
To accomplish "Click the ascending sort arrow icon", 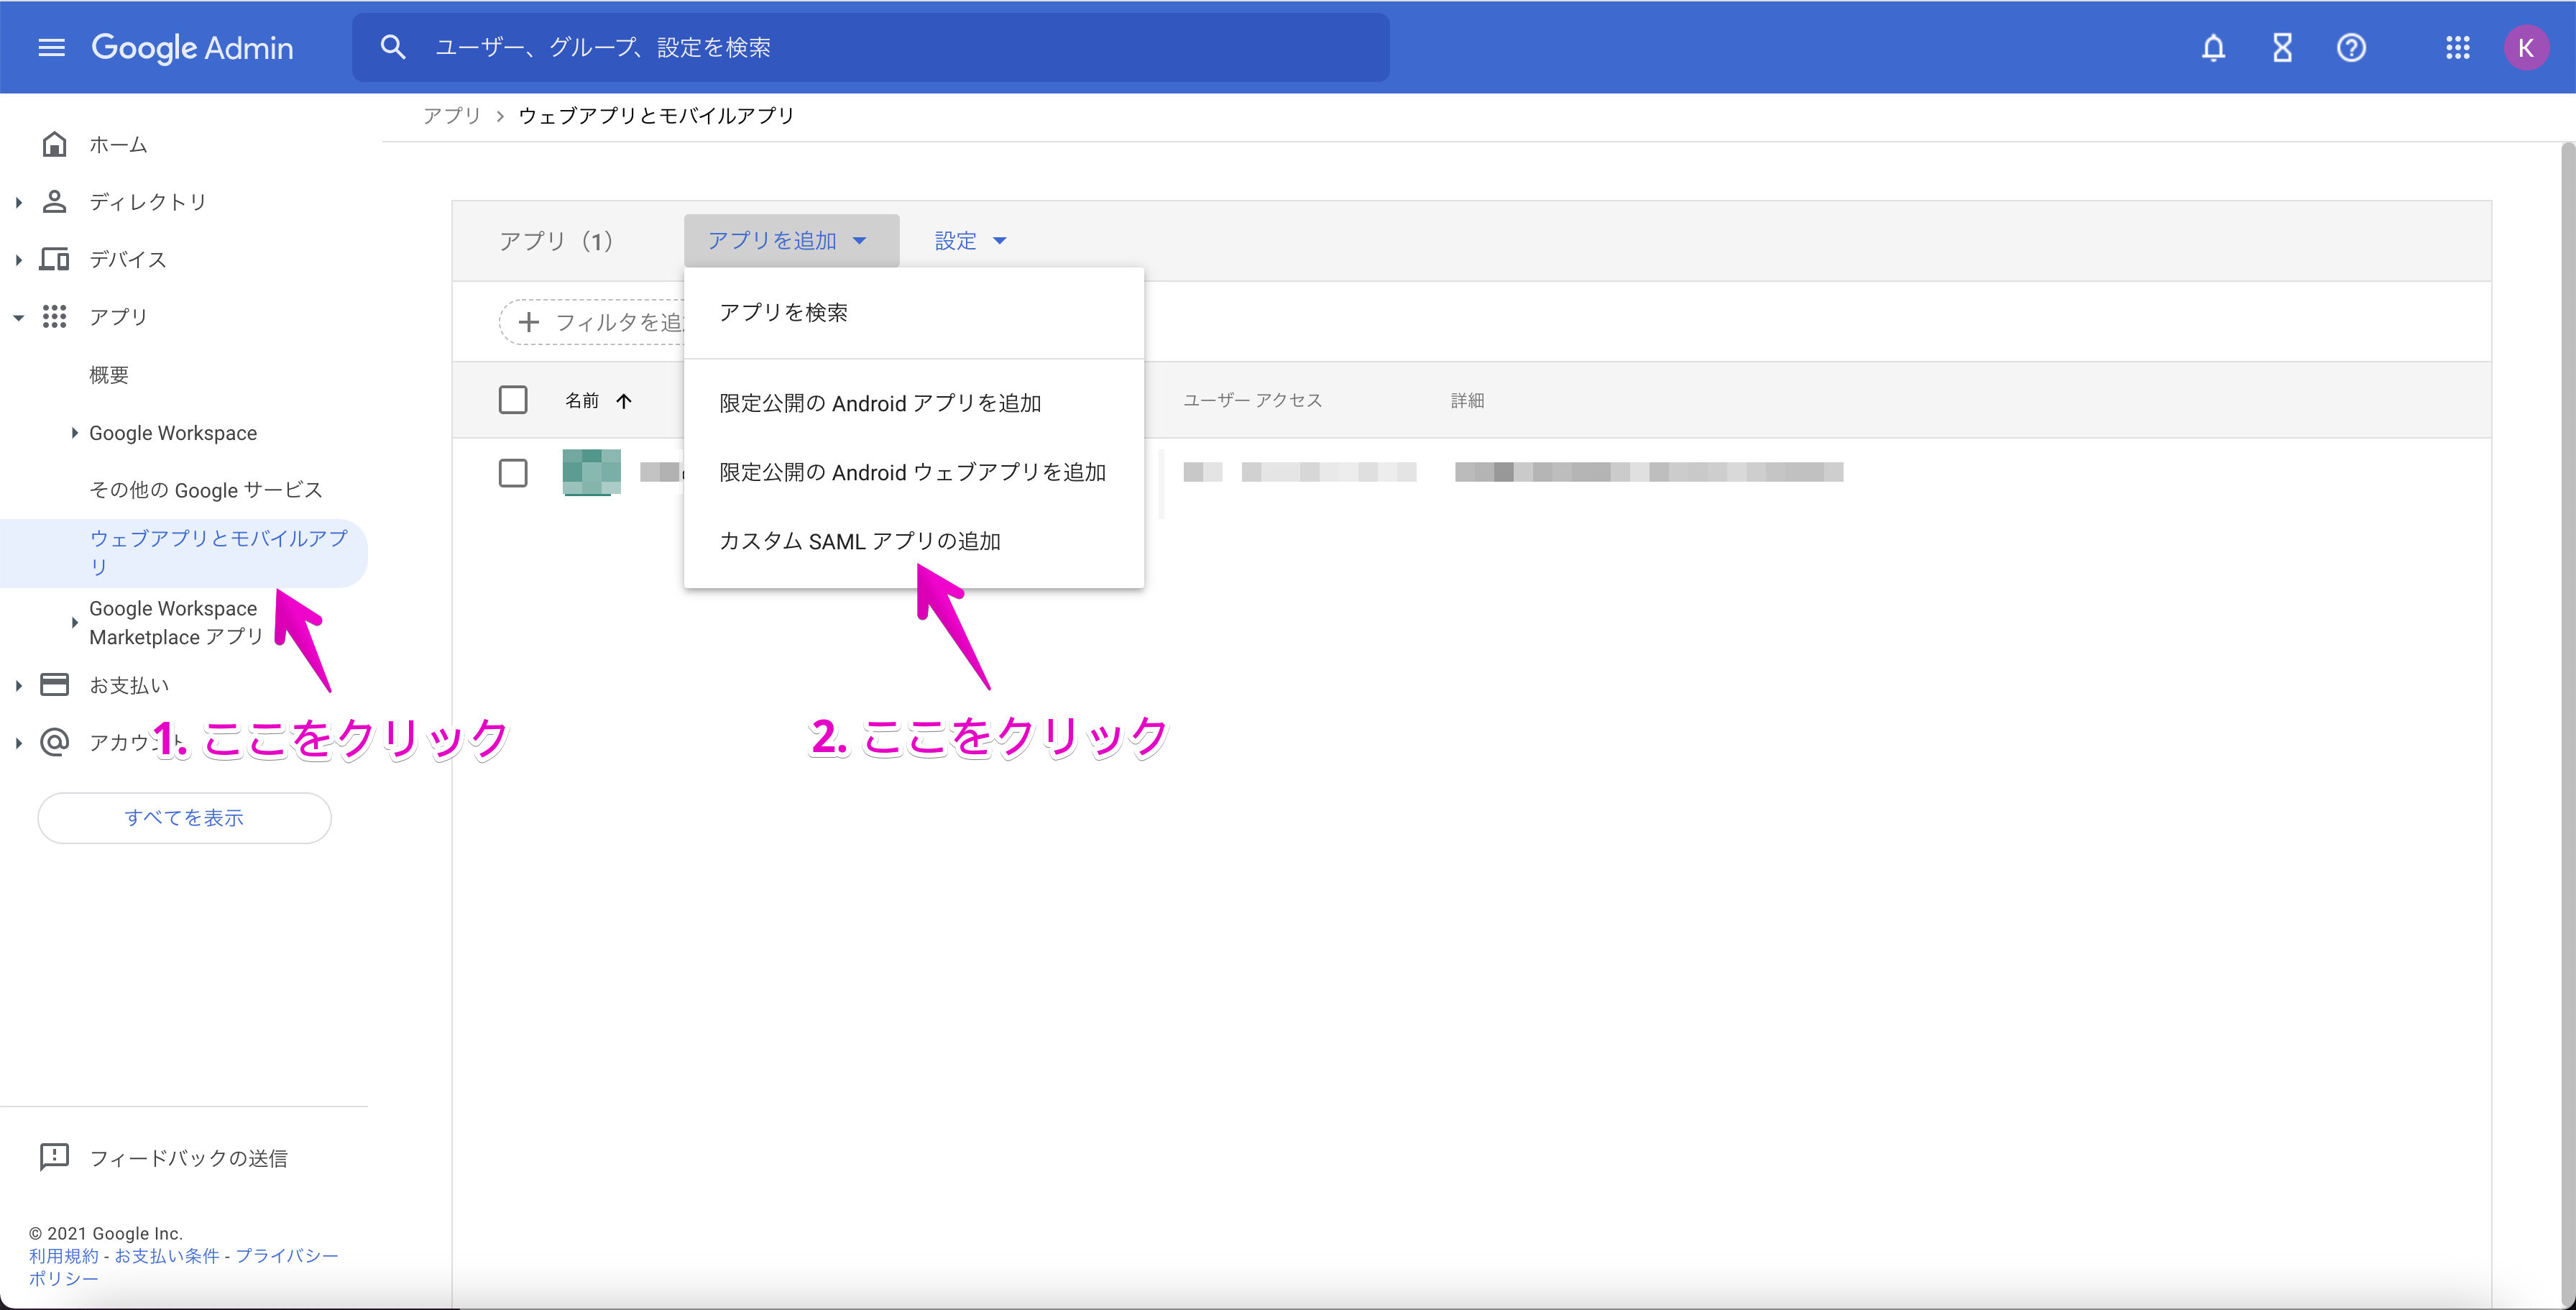I will pyautogui.click(x=624, y=401).
